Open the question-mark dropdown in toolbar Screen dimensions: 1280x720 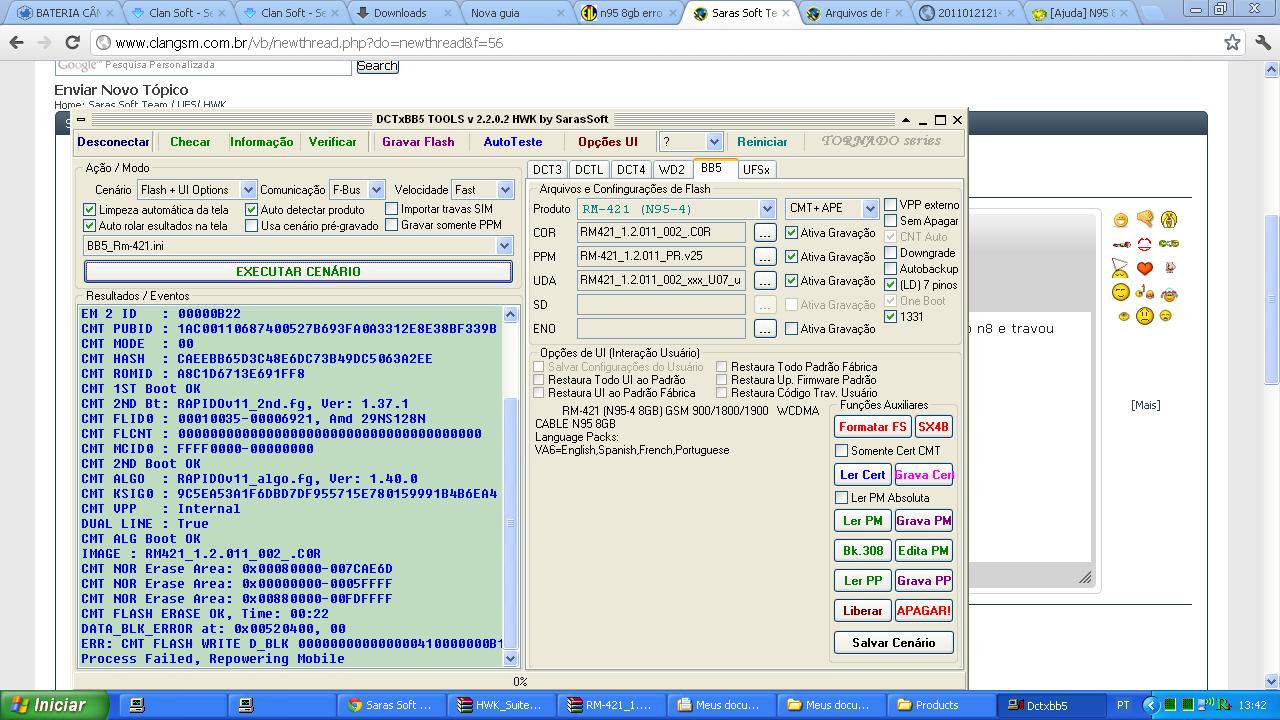pos(714,142)
